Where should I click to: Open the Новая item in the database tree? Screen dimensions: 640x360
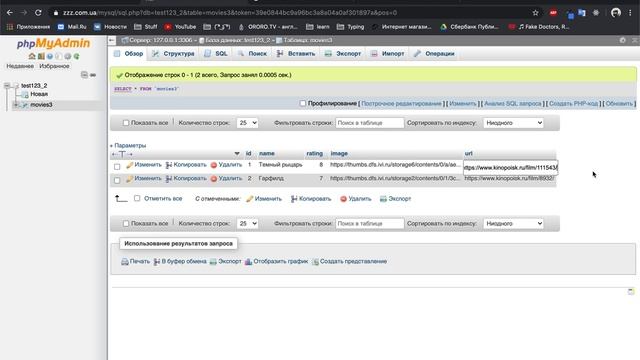(x=39, y=94)
